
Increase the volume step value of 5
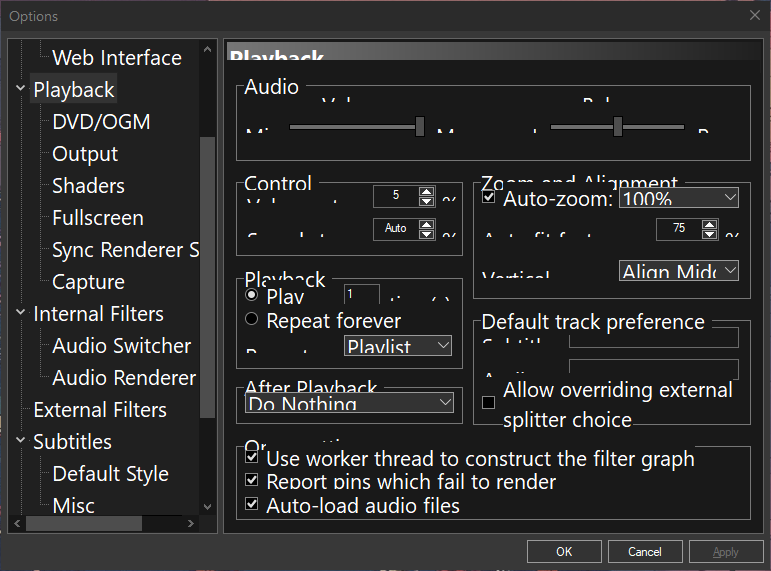tap(426, 191)
